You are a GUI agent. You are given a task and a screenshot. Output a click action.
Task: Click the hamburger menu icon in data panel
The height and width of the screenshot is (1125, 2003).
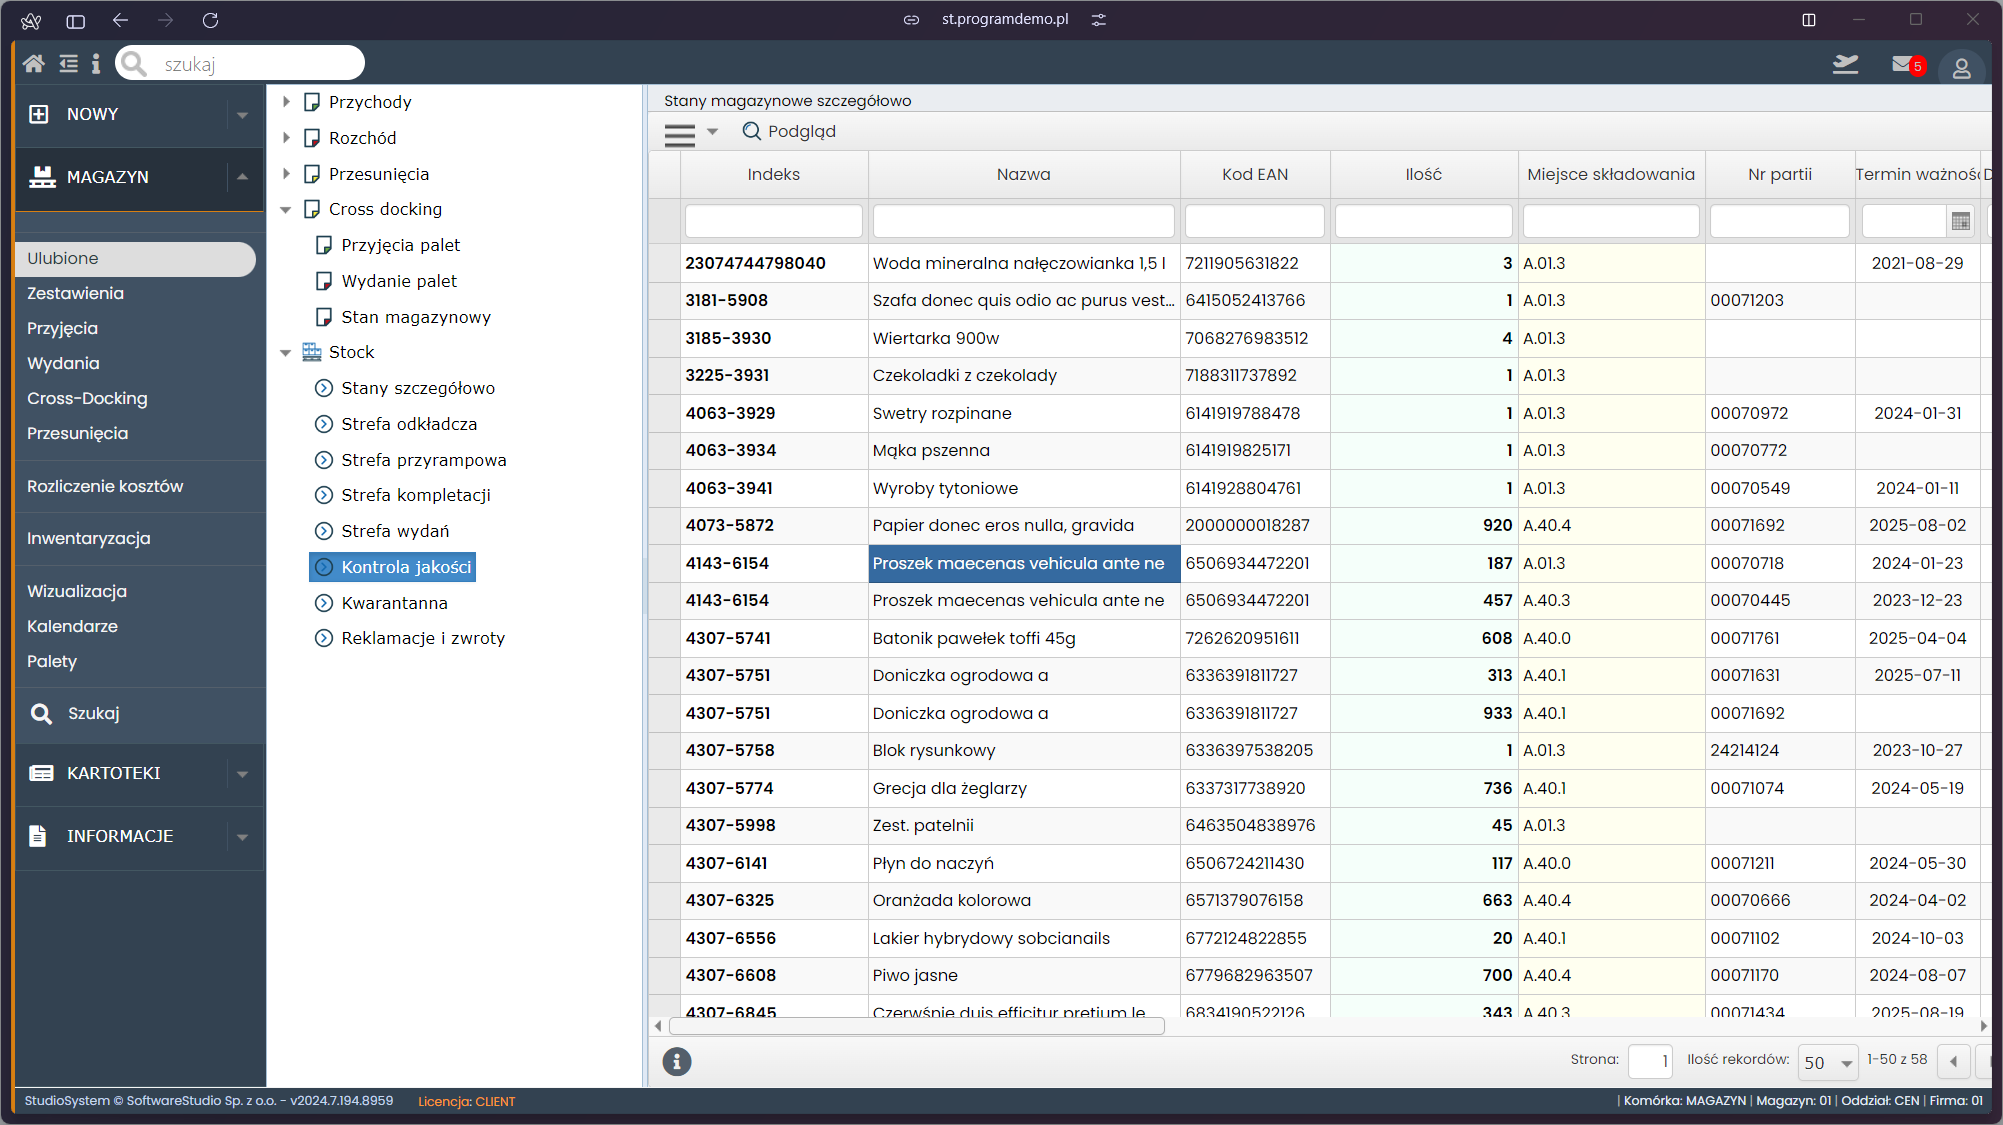point(680,132)
